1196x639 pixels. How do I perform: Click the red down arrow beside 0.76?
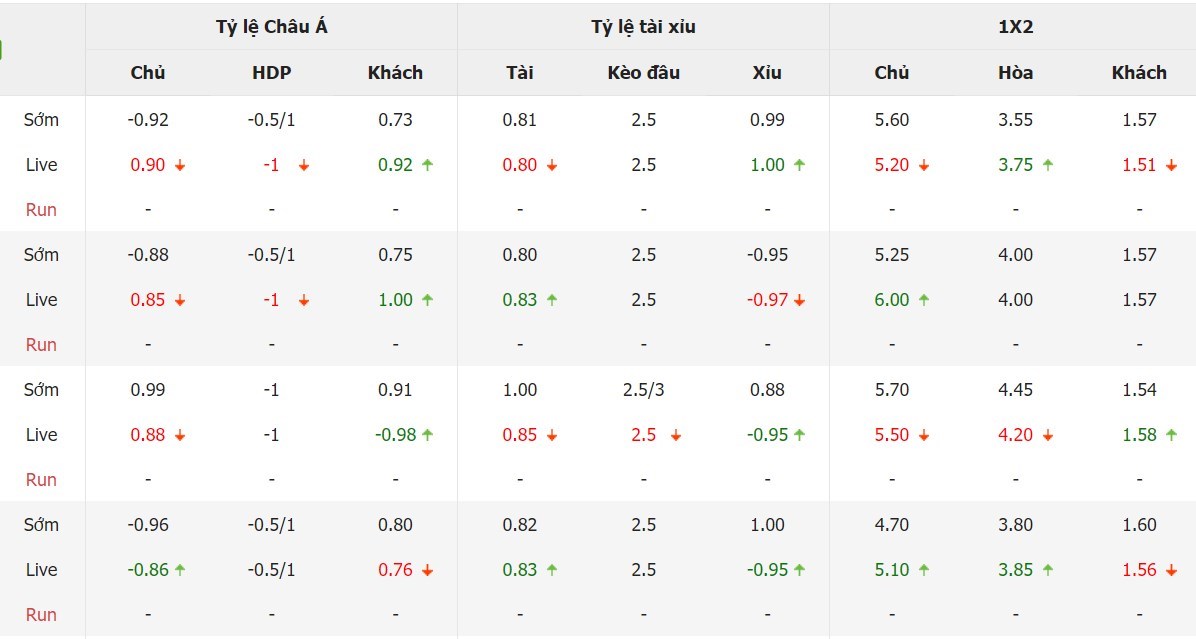pos(428,571)
